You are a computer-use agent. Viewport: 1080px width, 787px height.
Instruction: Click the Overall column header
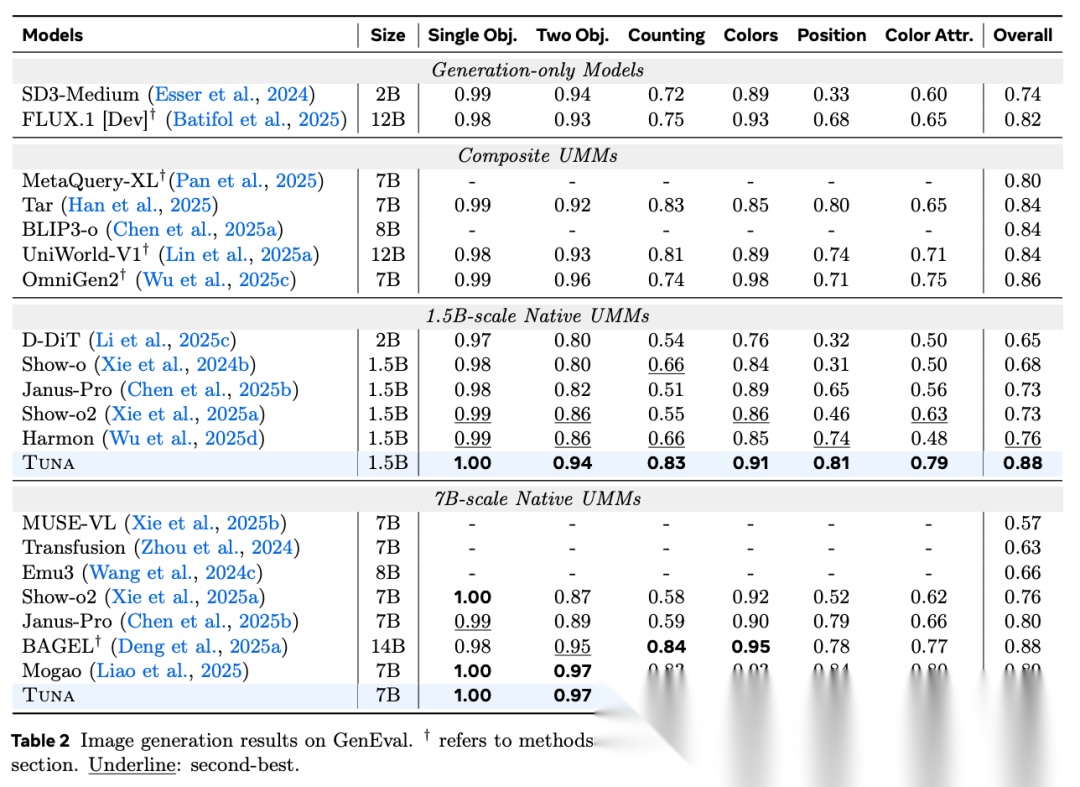(1023, 35)
